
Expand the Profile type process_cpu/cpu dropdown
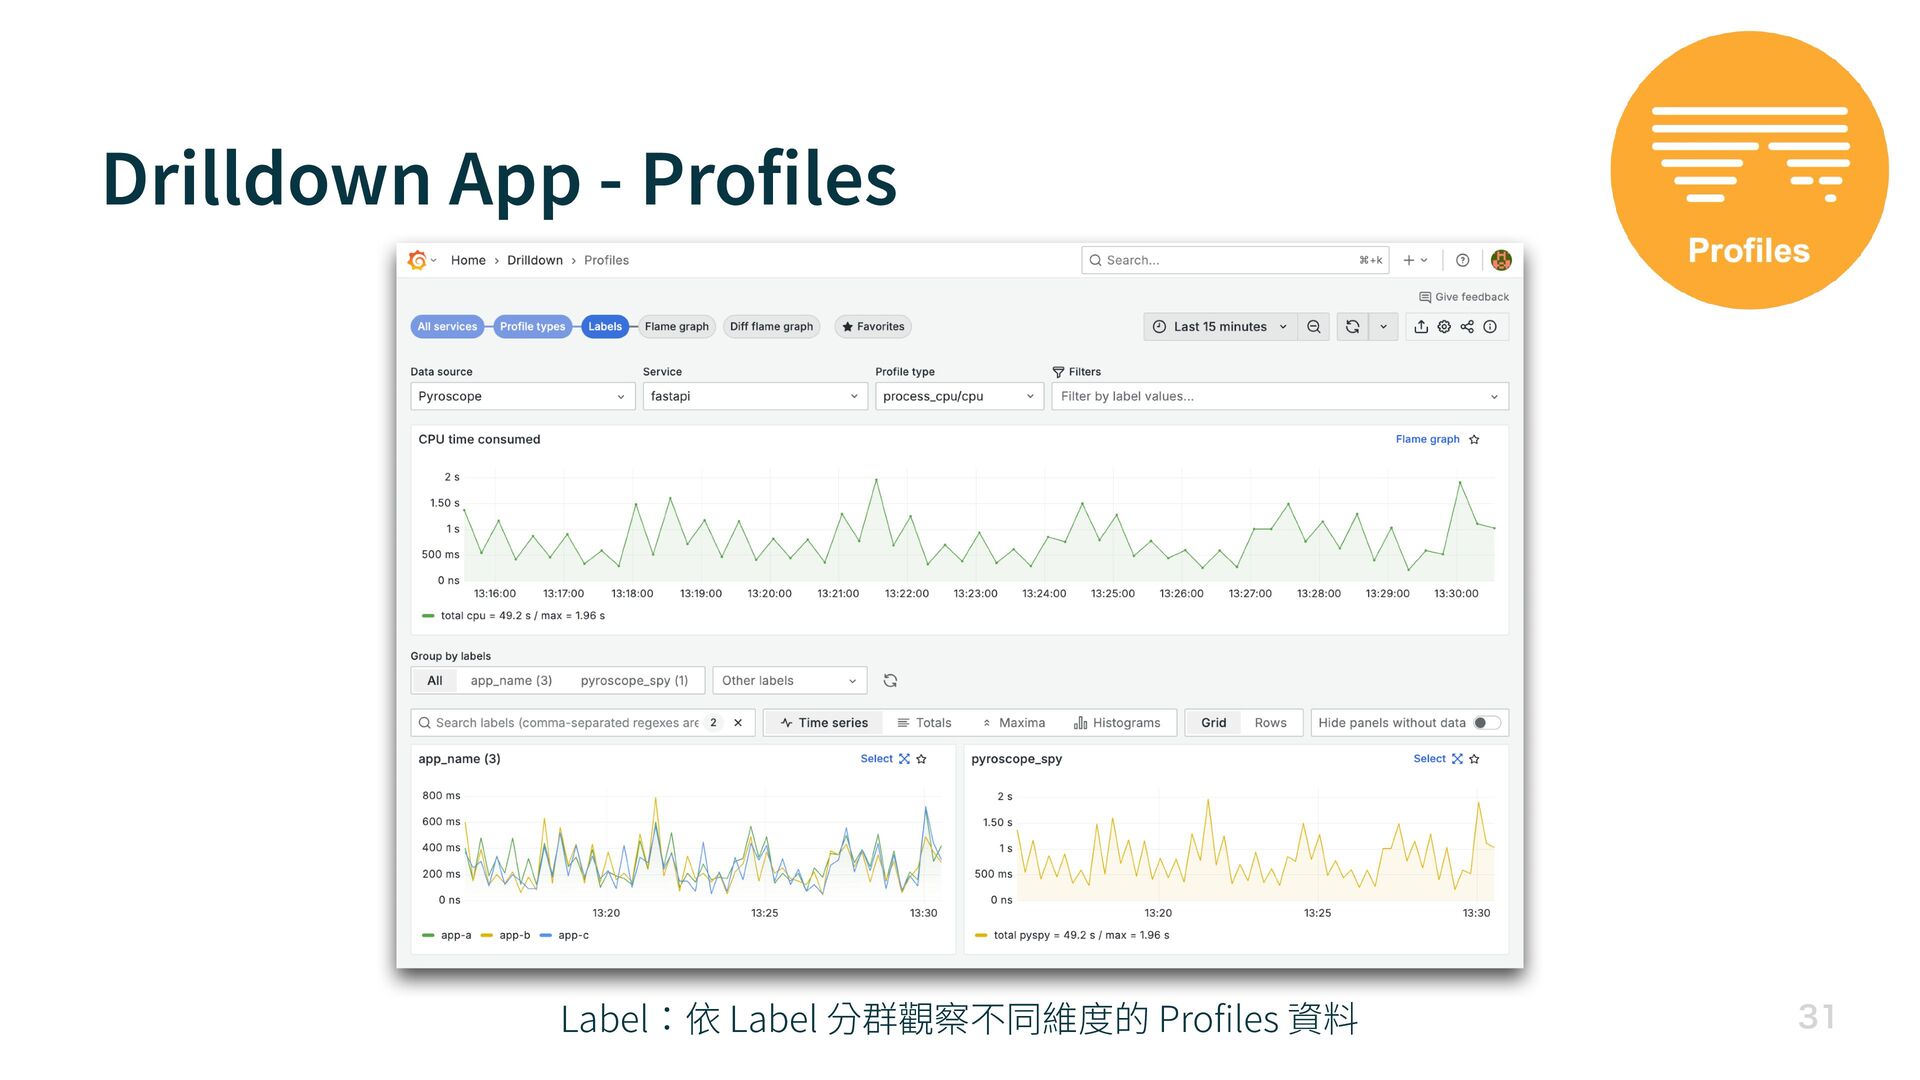(x=958, y=397)
